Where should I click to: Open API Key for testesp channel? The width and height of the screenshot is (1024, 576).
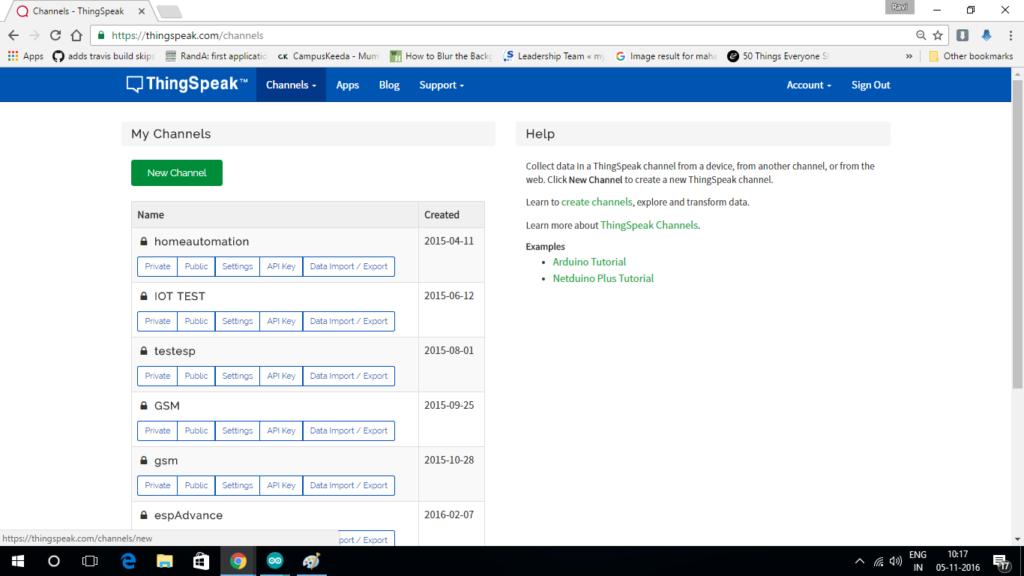281,376
